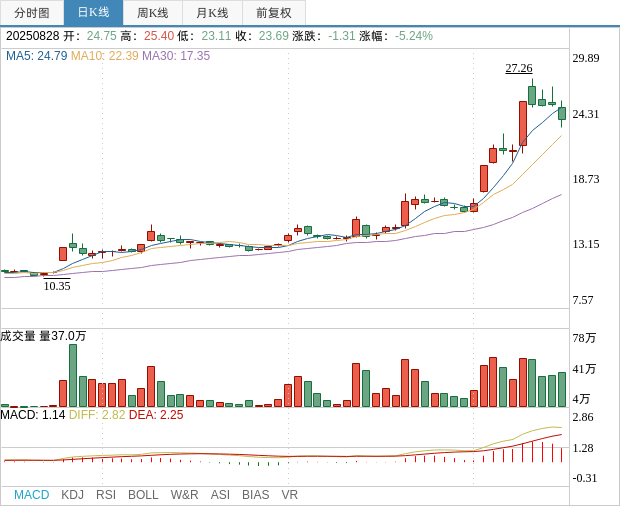Click the 41万 volume axis label
The height and width of the screenshot is (506, 620).
[x=584, y=369]
